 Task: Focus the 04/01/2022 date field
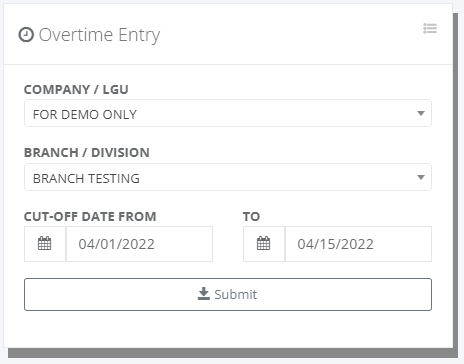tap(139, 244)
